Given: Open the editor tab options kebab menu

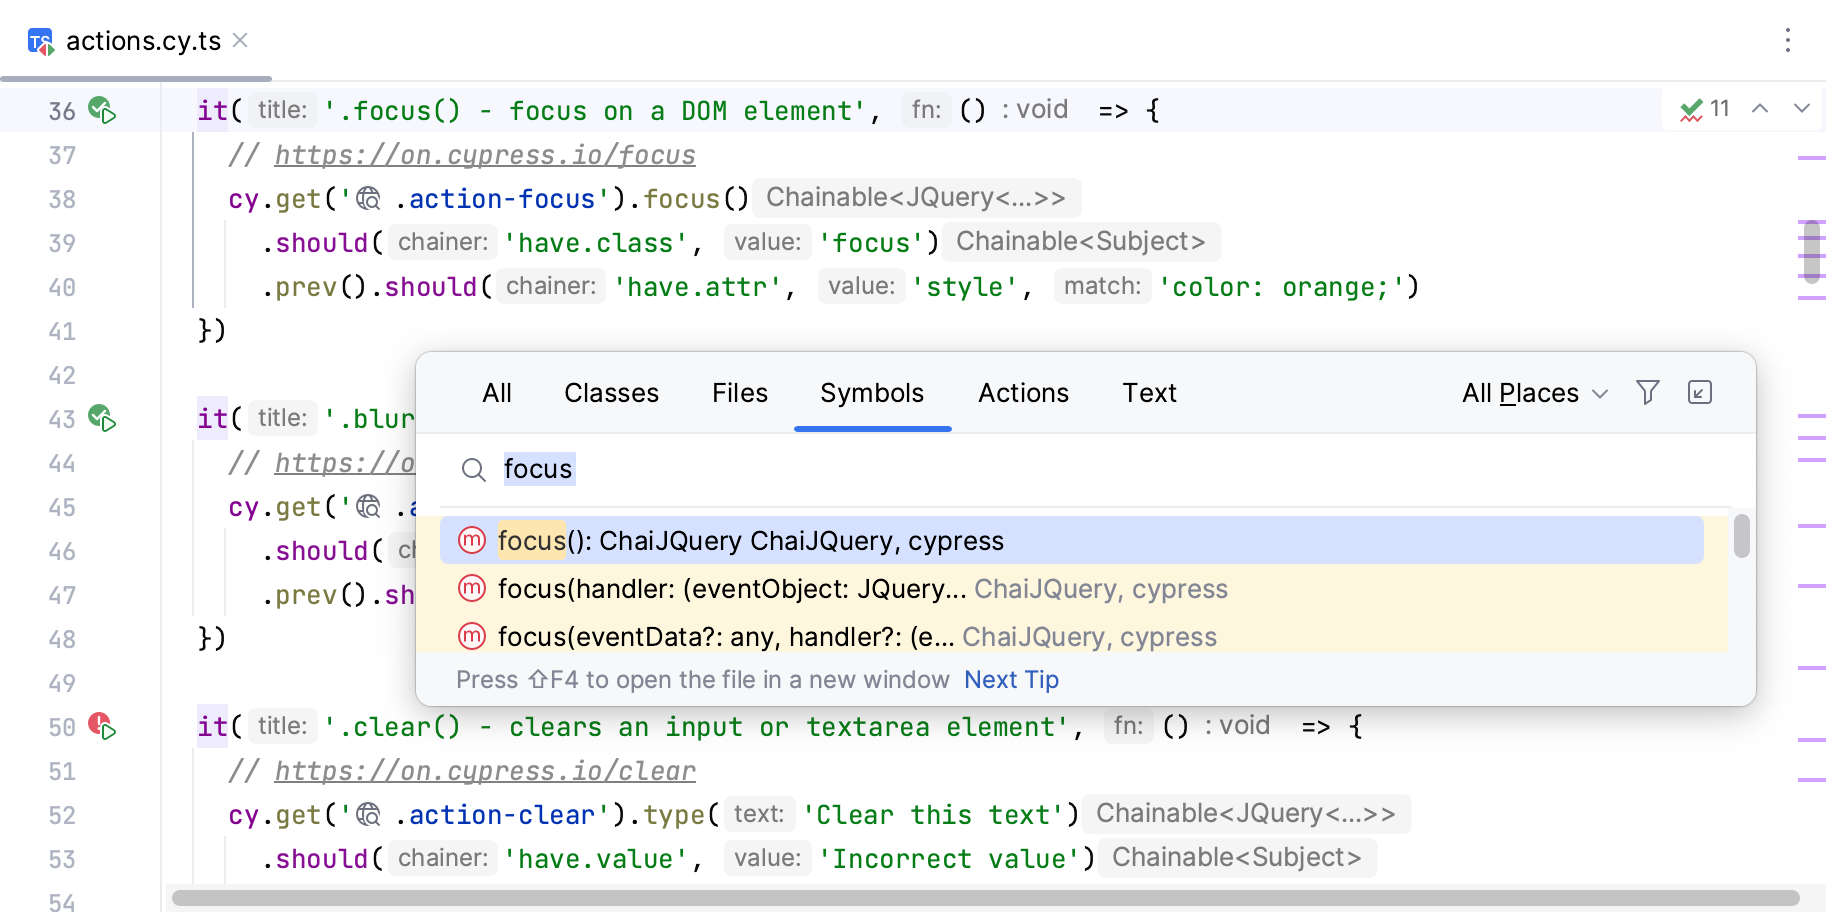Looking at the screenshot, I should tap(1787, 40).
